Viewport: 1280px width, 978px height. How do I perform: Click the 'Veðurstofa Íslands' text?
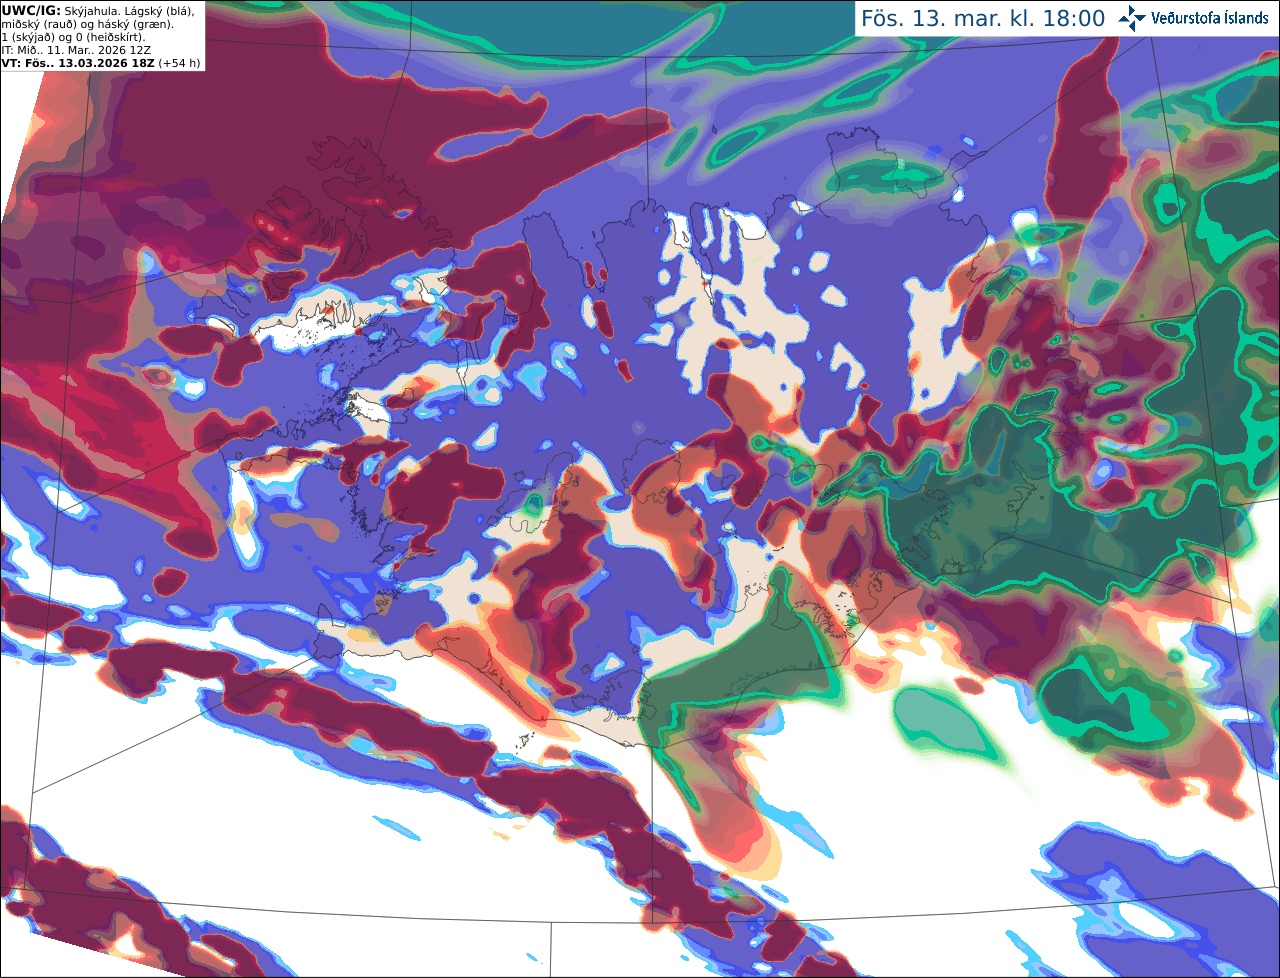[1210, 18]
